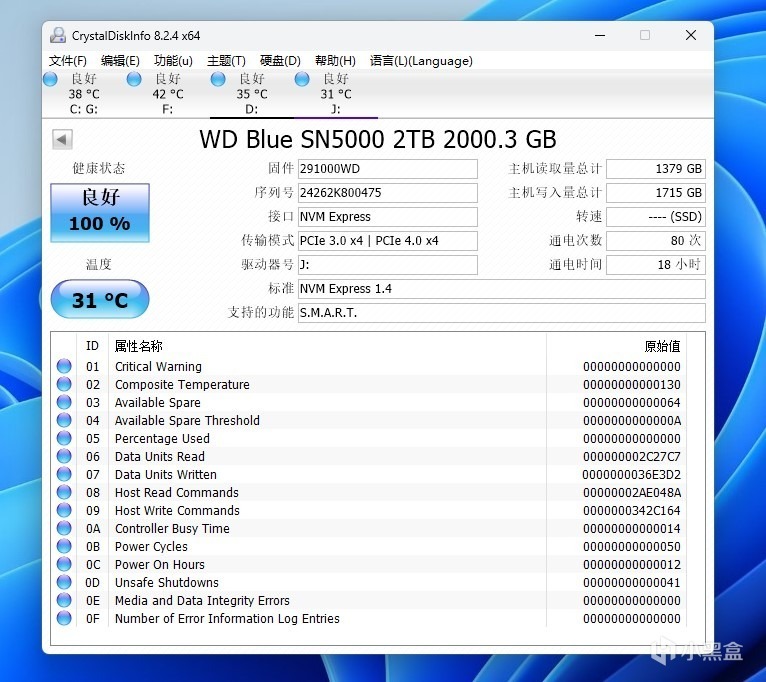
Task: Click the power-on hours 18 小时
Action: (656, 265)
